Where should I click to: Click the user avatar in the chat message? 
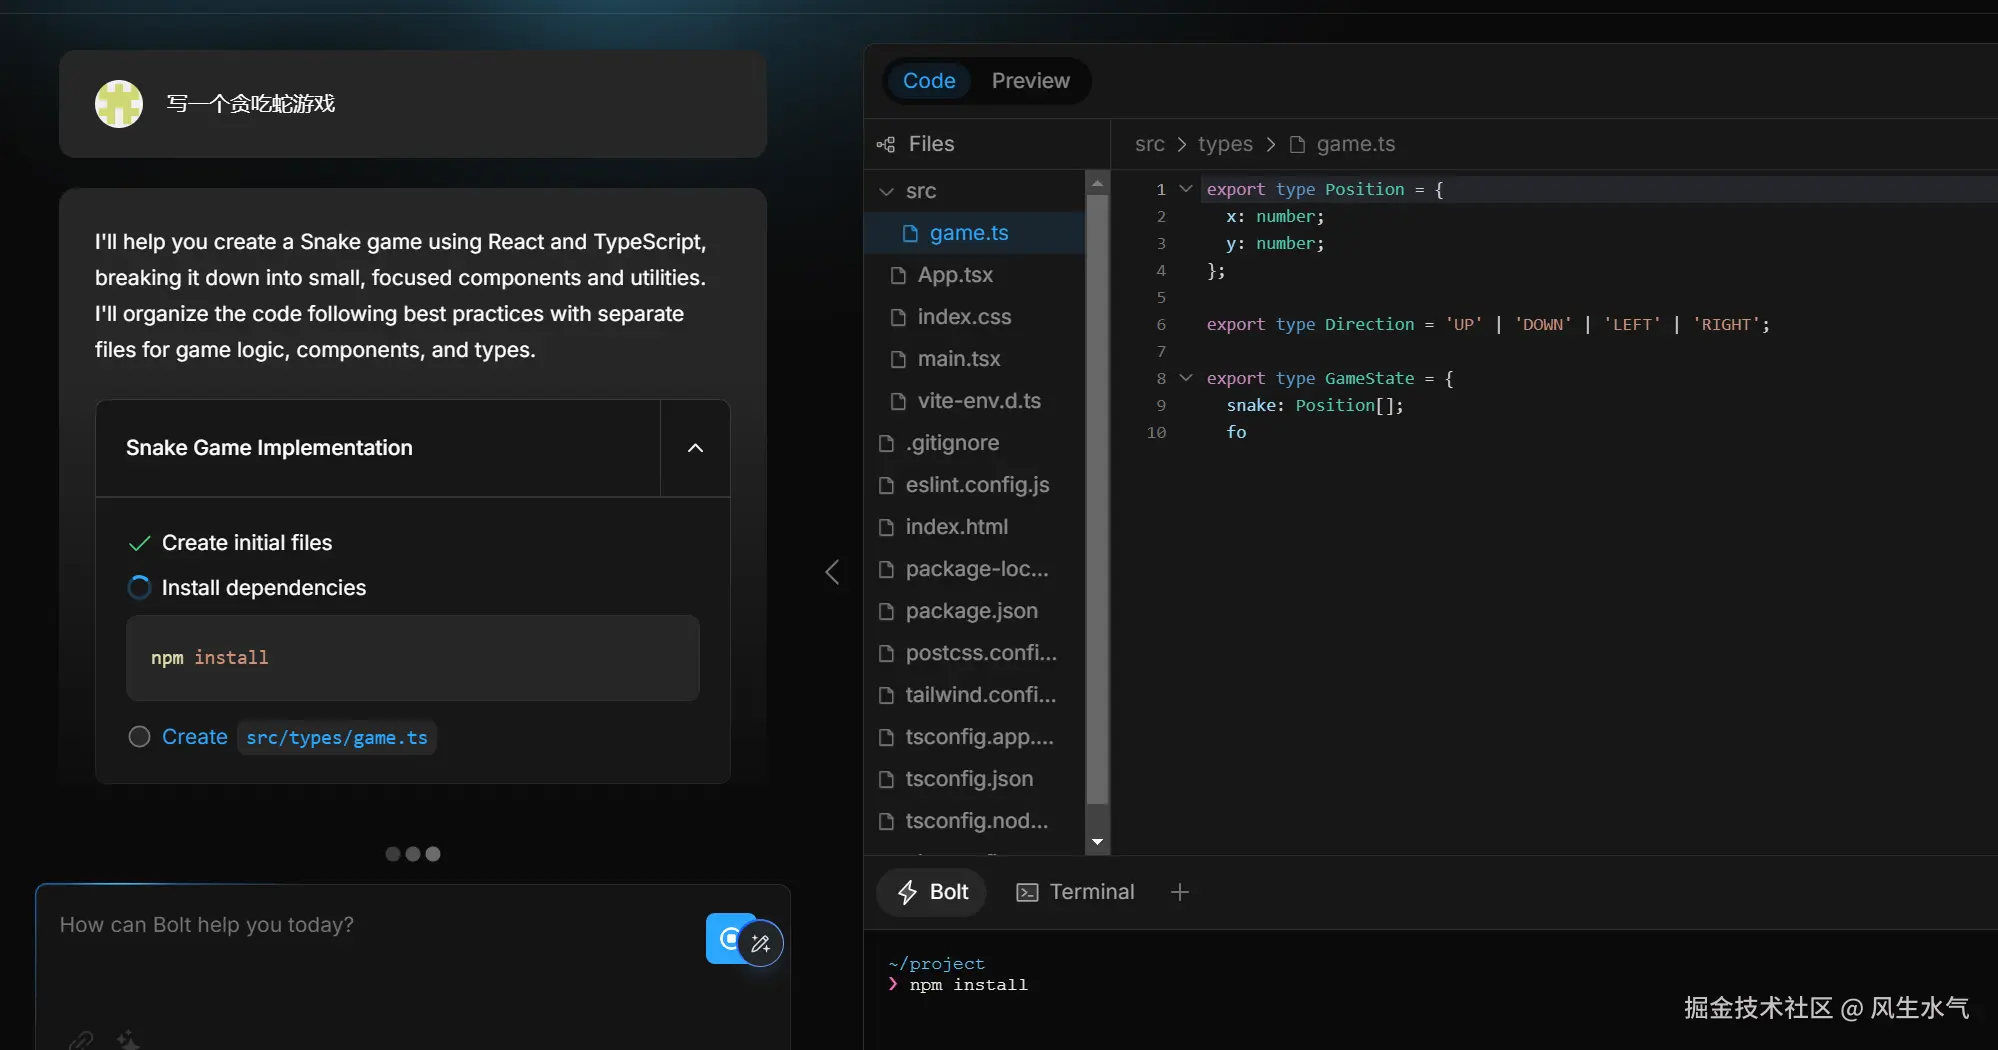(x=119, y=104)
